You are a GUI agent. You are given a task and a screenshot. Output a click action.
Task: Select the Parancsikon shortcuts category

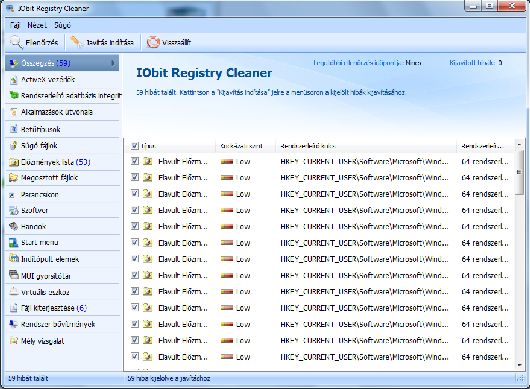[62, 195]
